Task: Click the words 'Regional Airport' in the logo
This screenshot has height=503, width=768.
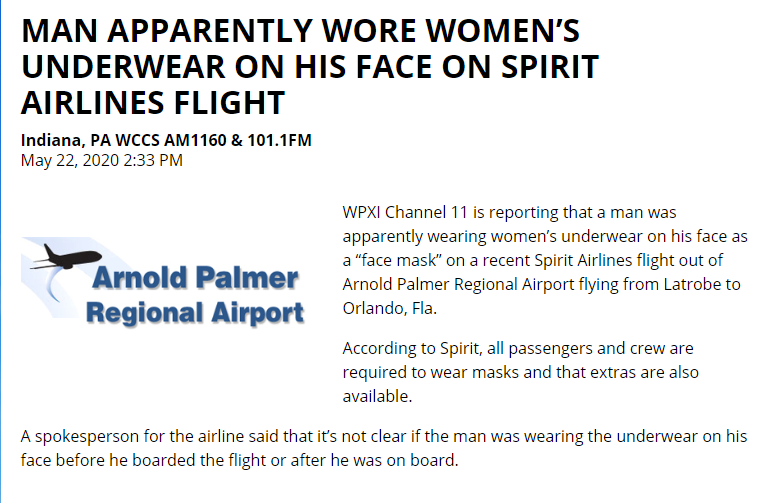Action: coord(195,313)
